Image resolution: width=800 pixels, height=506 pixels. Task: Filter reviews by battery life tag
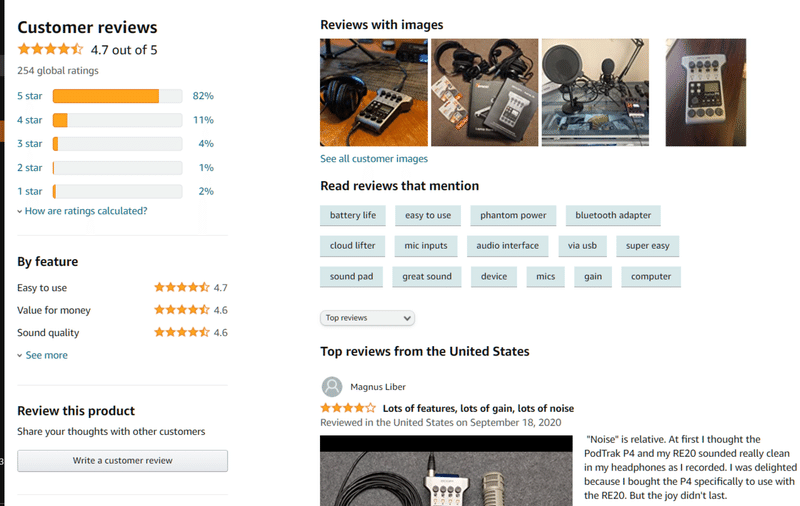(x=353, y=215)
